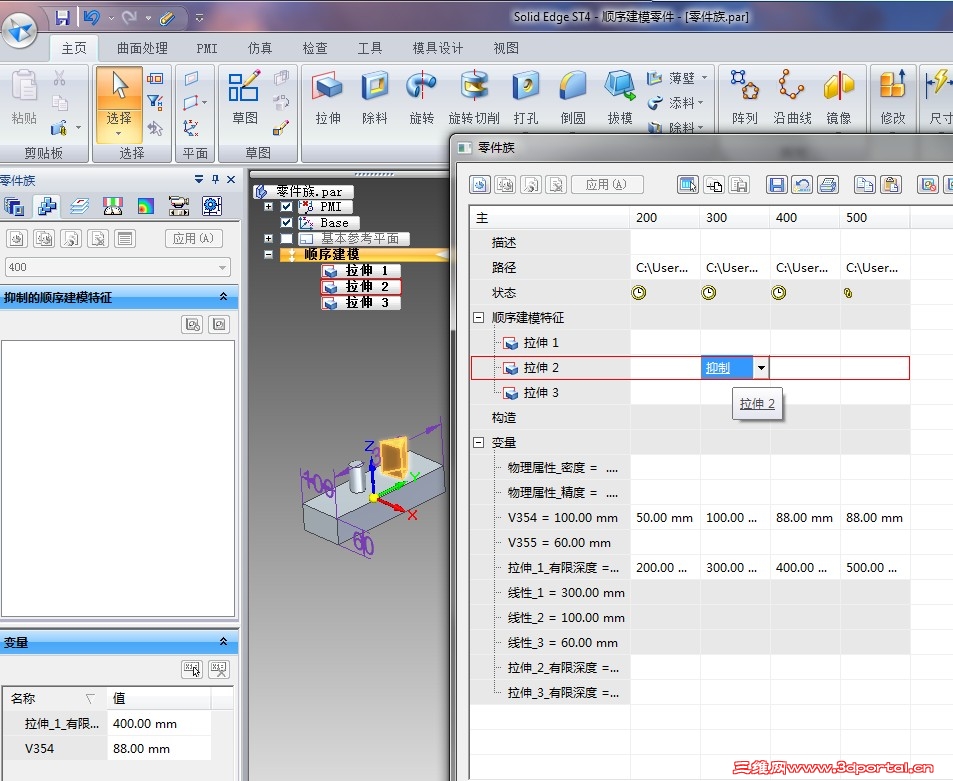The image size is (953, 781).
Task: Select the 300 column header in the table
Action: [734, 218]
